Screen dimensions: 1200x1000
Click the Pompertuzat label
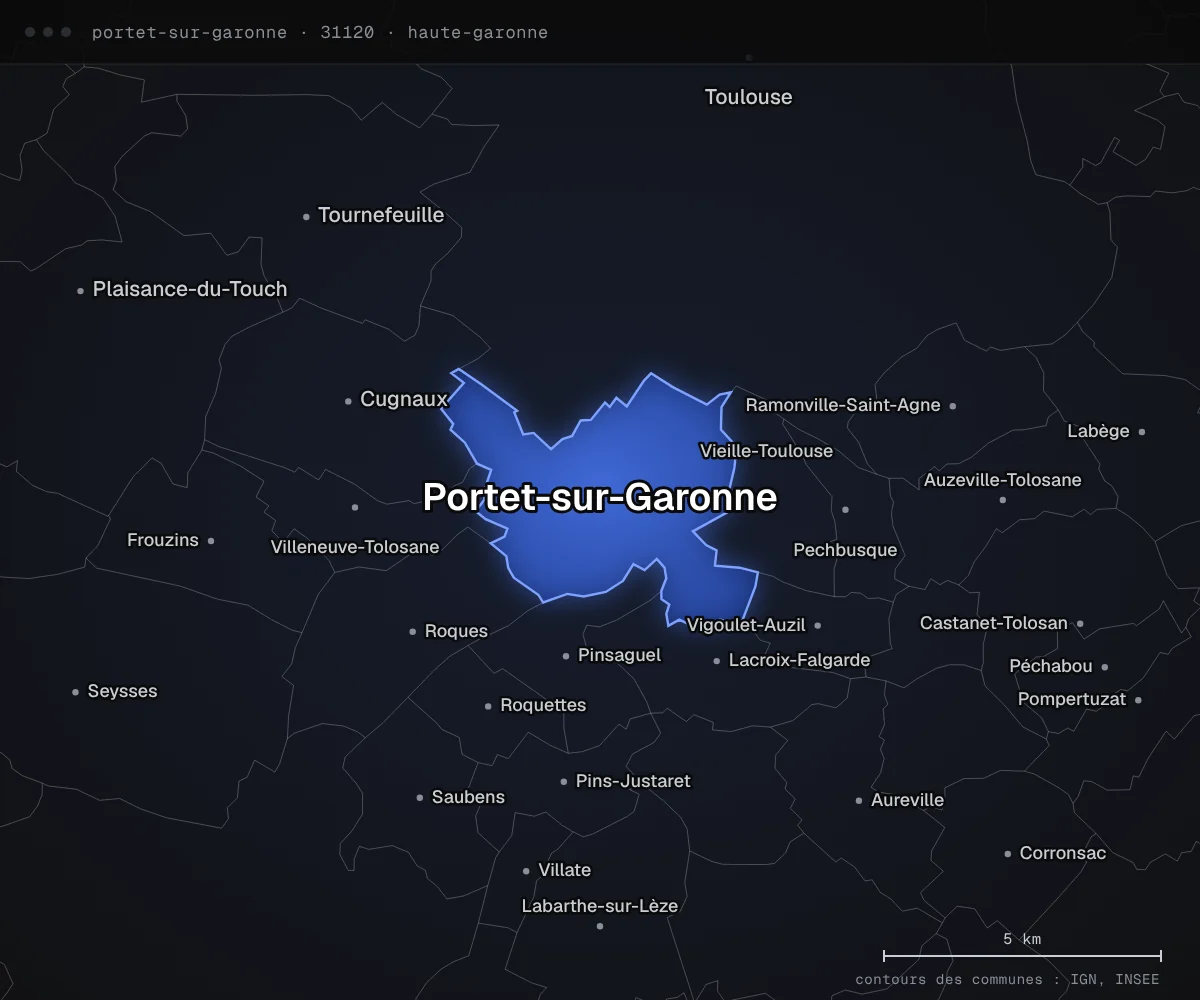1072,699
